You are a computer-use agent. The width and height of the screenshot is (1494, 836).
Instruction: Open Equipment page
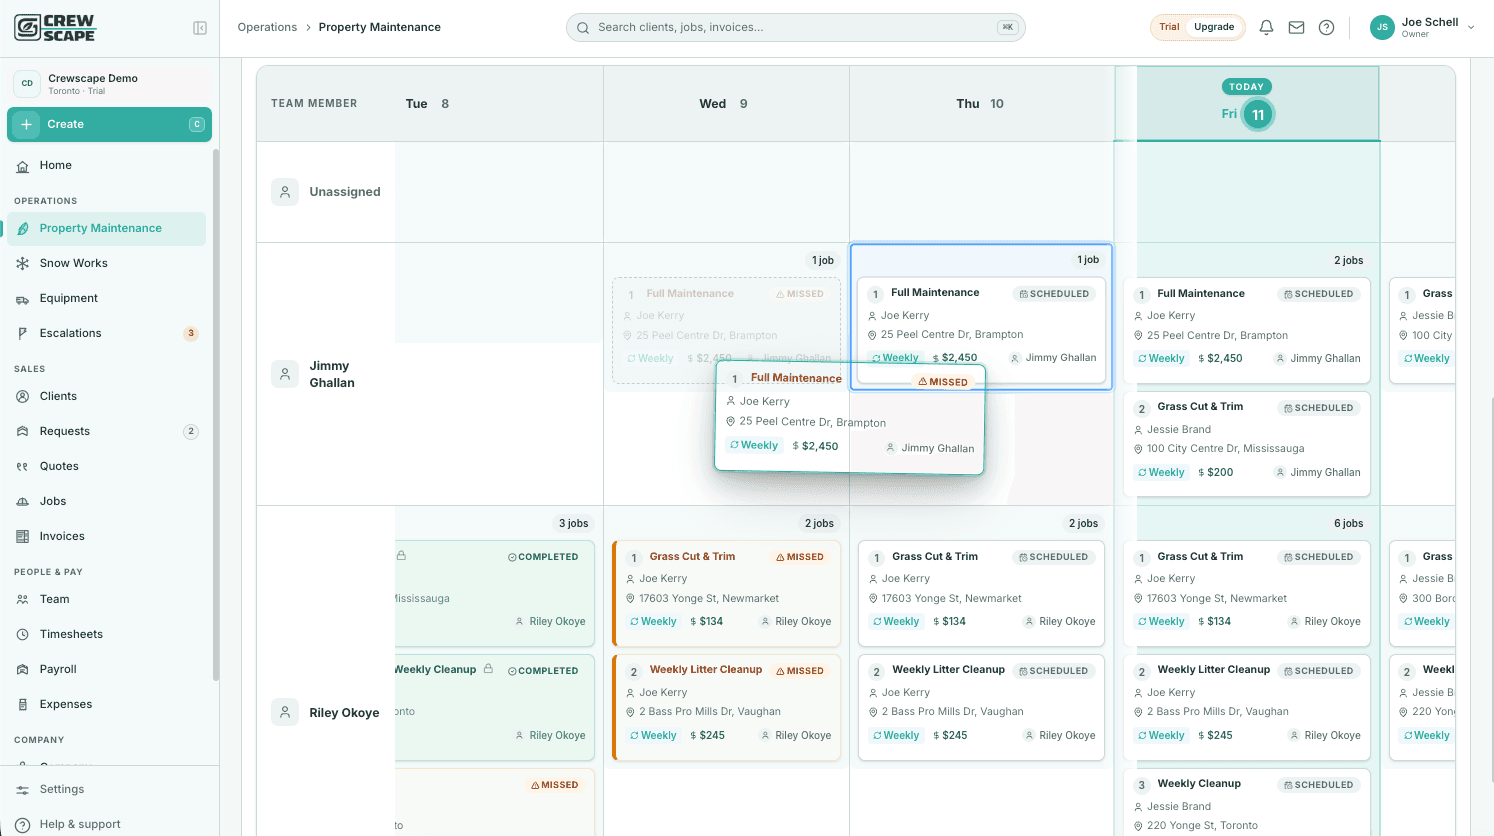pos(106,298)
